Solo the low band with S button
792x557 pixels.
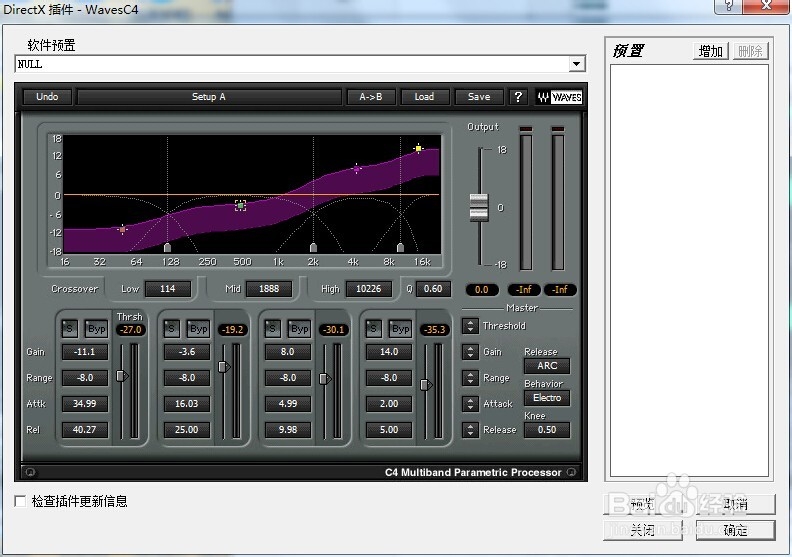(x=69, y=329)
